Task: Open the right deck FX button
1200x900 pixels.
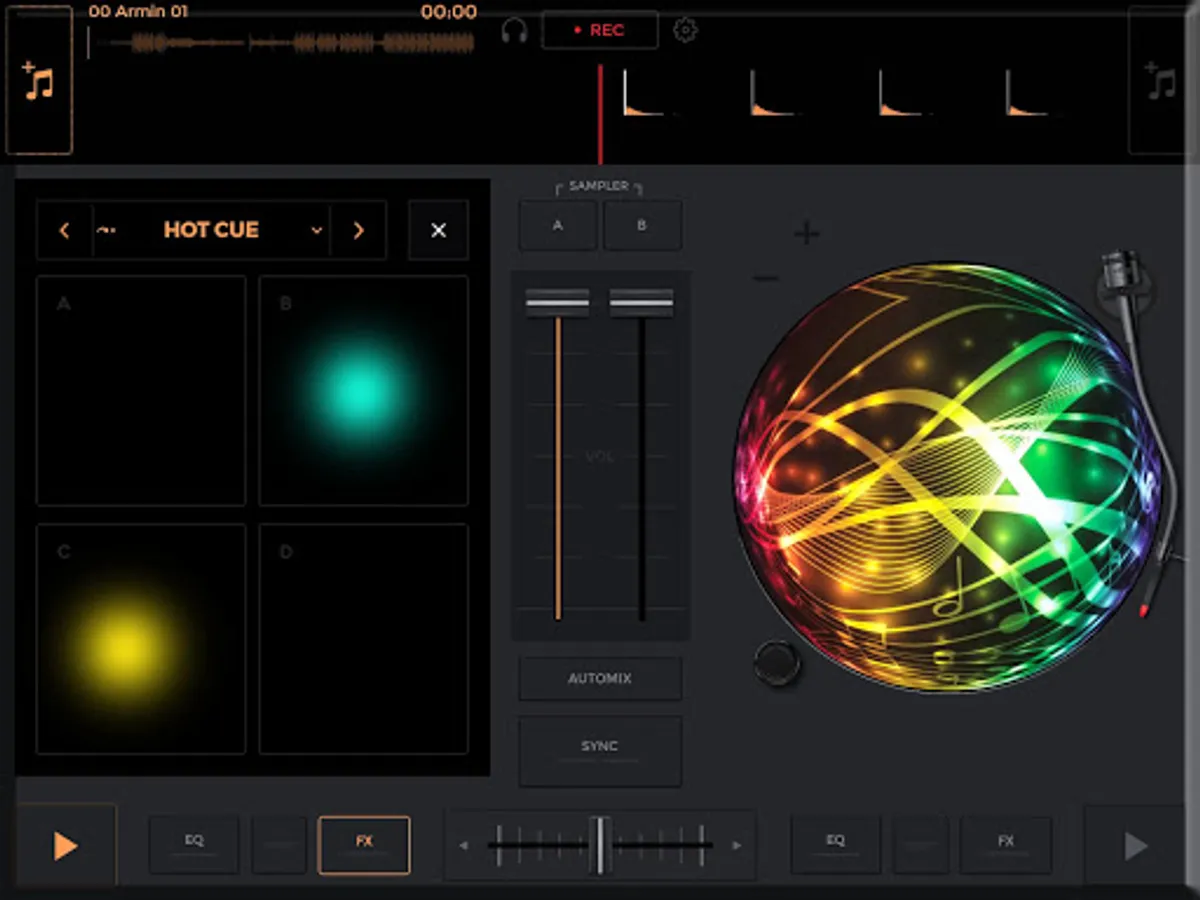Action: (x=1006, y=845)
